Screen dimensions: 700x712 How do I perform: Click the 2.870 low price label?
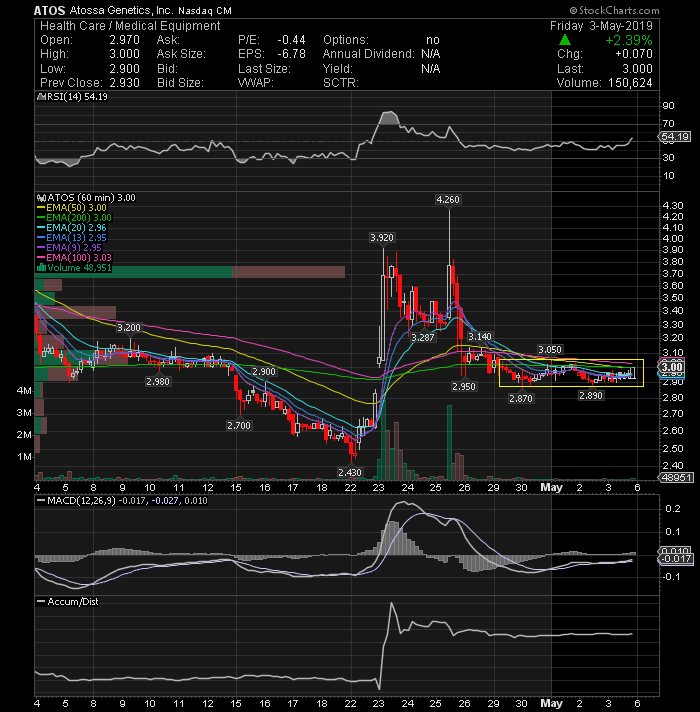pyautogui.click(x=521, y=399)
